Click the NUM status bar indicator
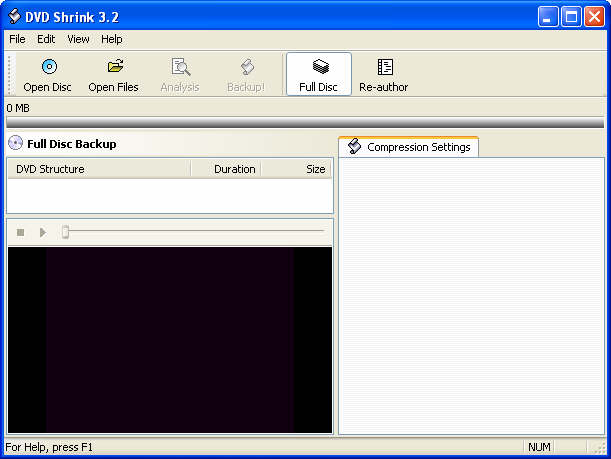Viewport: 611px width, 459px height. pos(539,447)
